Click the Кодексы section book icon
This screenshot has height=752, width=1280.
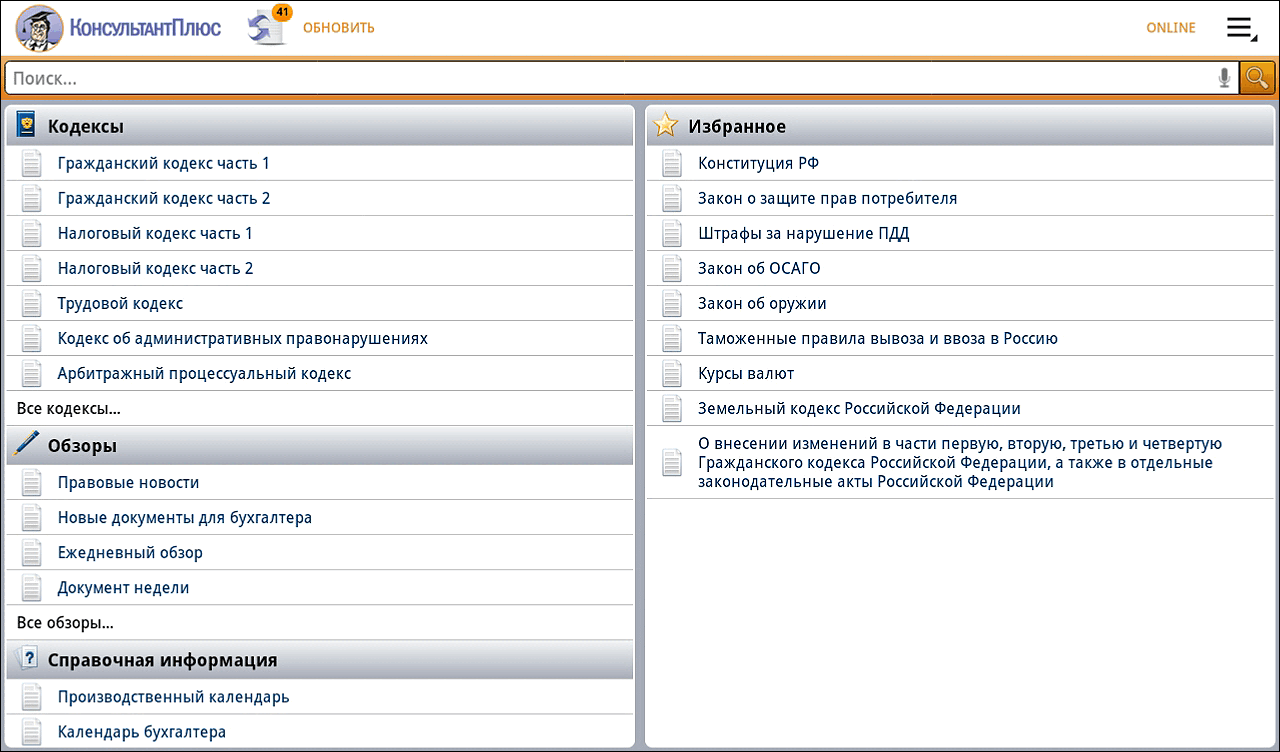[x=26, y=126]
